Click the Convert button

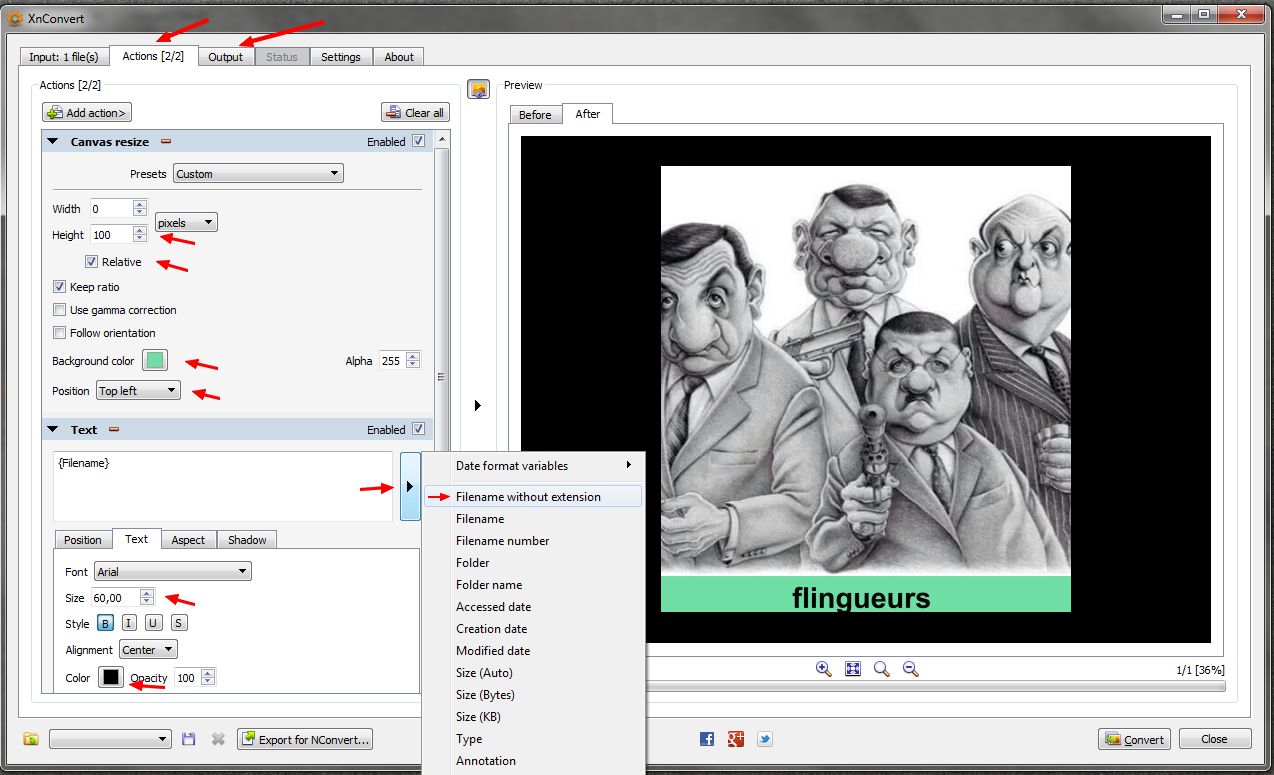(x=1134, y=739)
